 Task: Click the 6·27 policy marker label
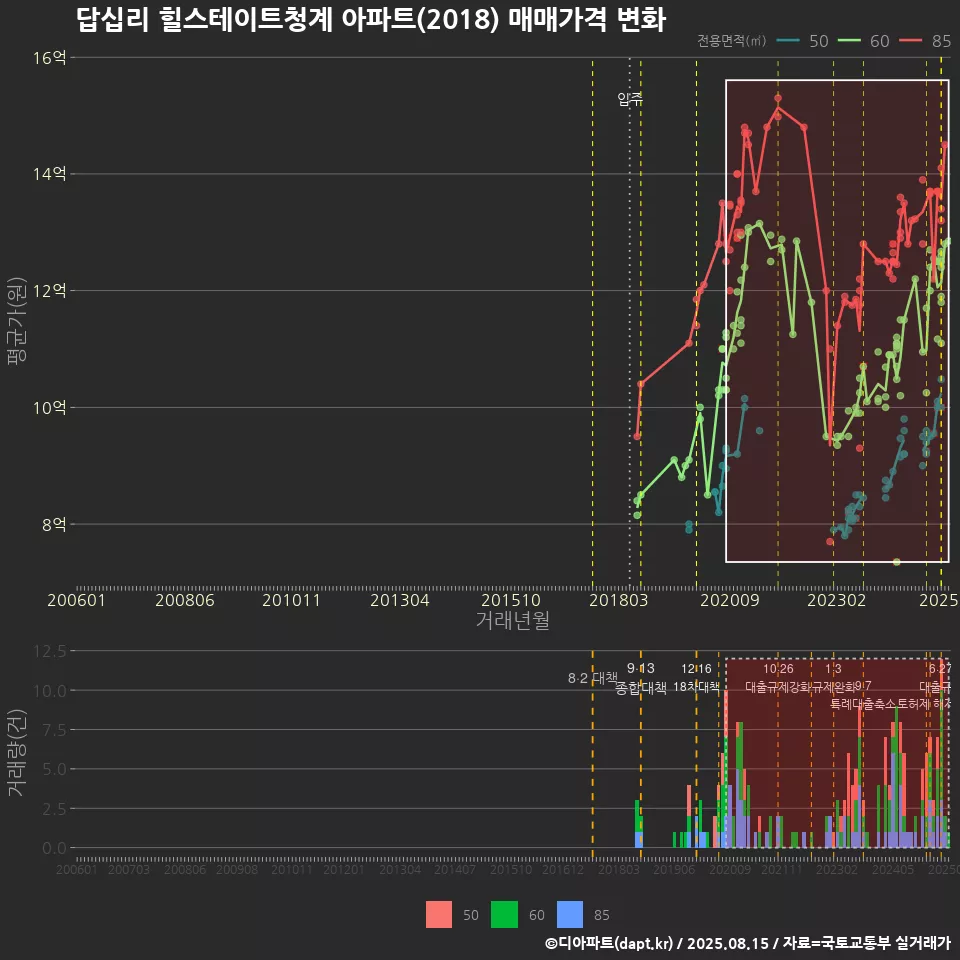[x=940, y=669]
